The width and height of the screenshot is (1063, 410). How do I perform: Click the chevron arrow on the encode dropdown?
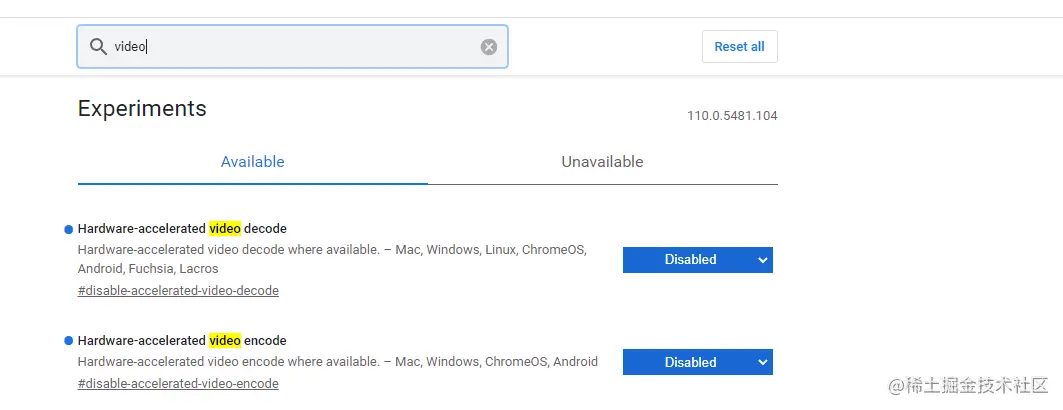click(762, 362)
